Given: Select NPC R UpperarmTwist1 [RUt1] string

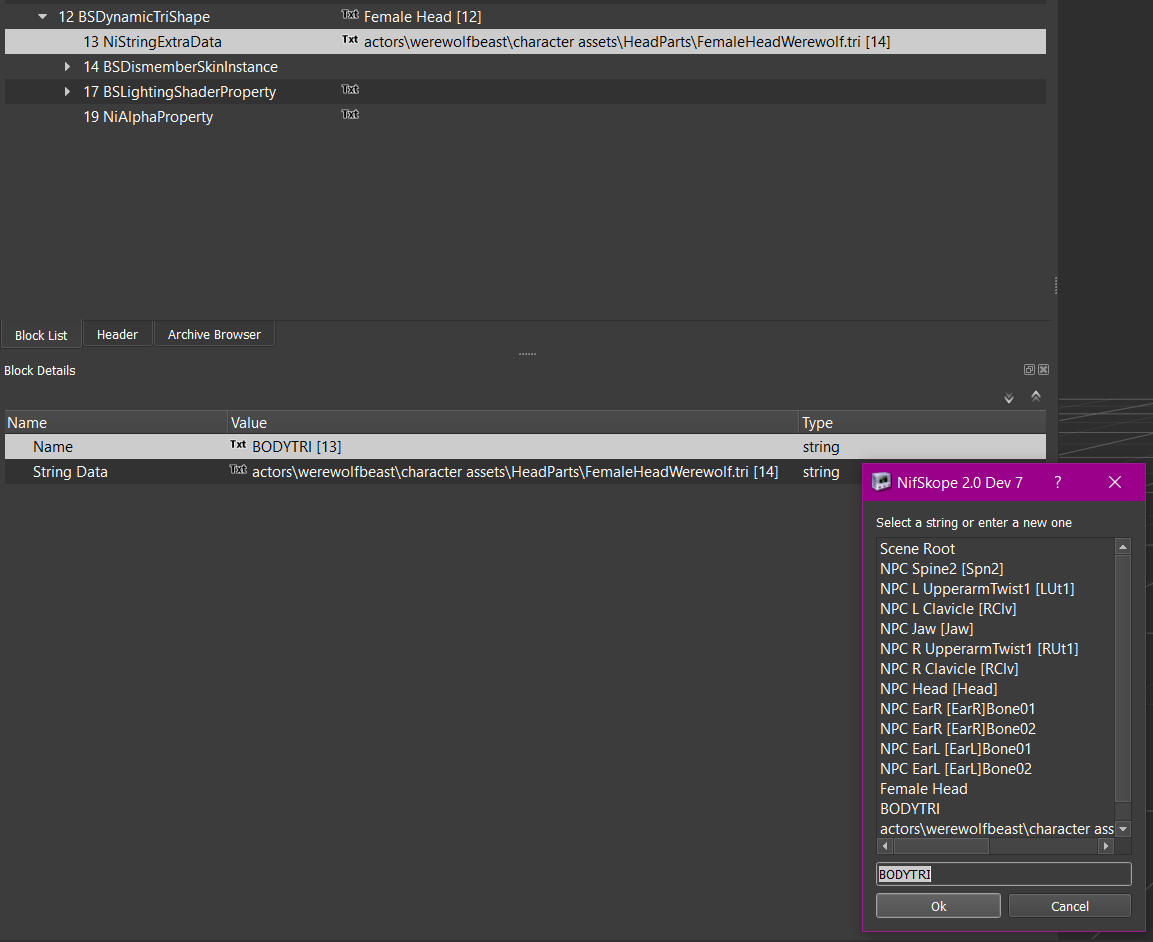Looking at the screenshot, I should (x=979, y=649).
